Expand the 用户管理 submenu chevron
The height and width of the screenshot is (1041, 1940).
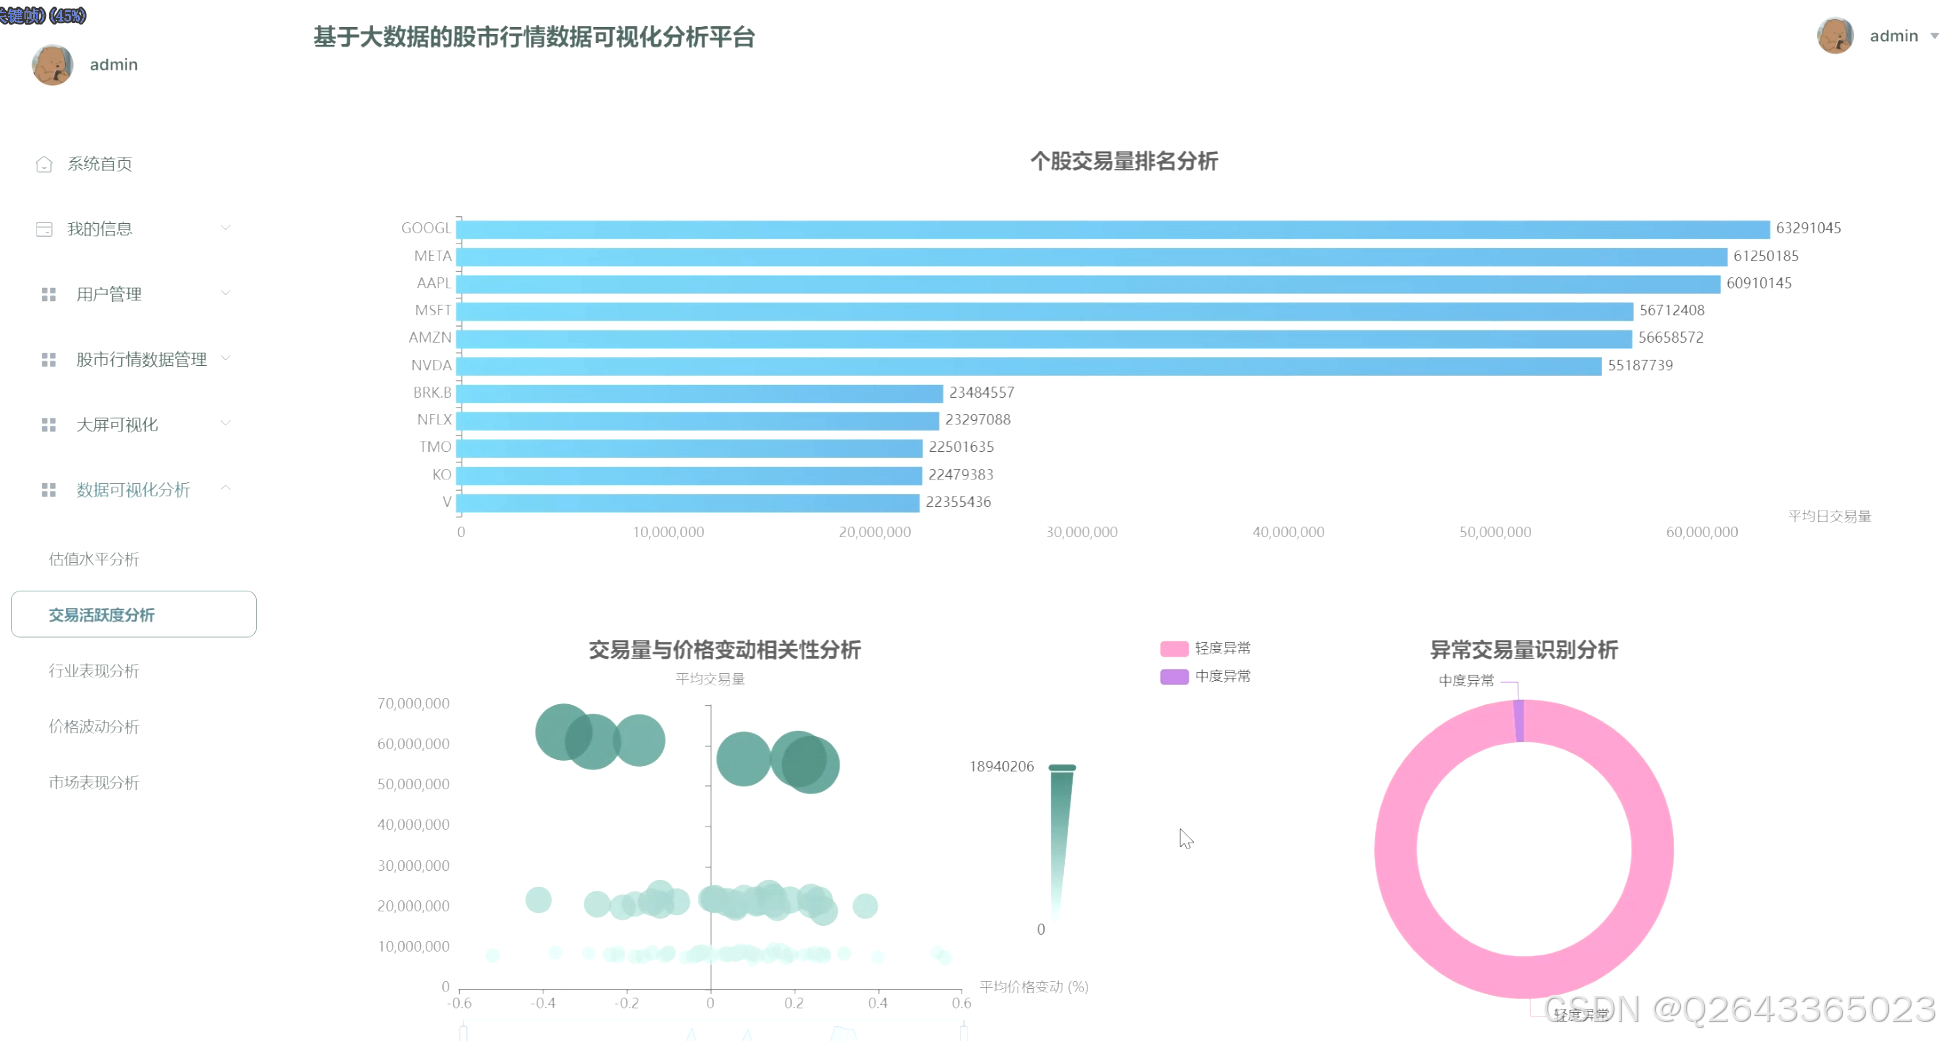click(x=225, y=293)
